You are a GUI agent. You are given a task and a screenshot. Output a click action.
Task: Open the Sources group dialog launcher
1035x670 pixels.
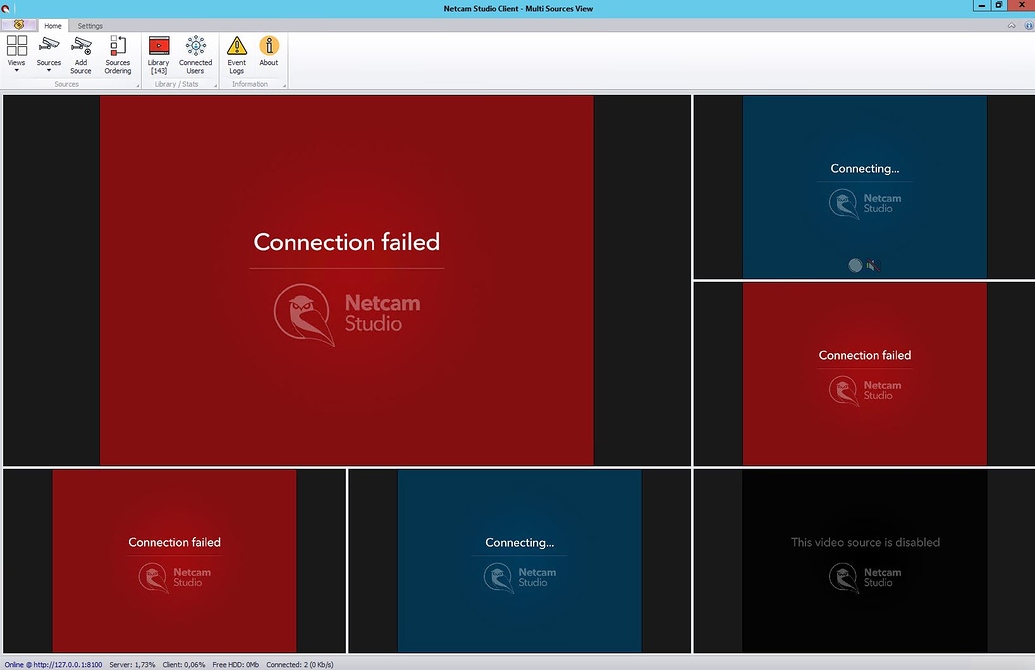coord(137,85)
